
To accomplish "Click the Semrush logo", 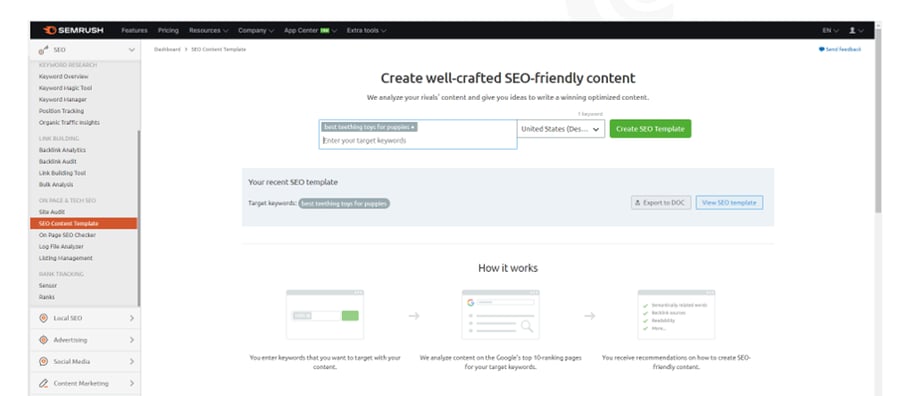I will [x=73, y=30].
